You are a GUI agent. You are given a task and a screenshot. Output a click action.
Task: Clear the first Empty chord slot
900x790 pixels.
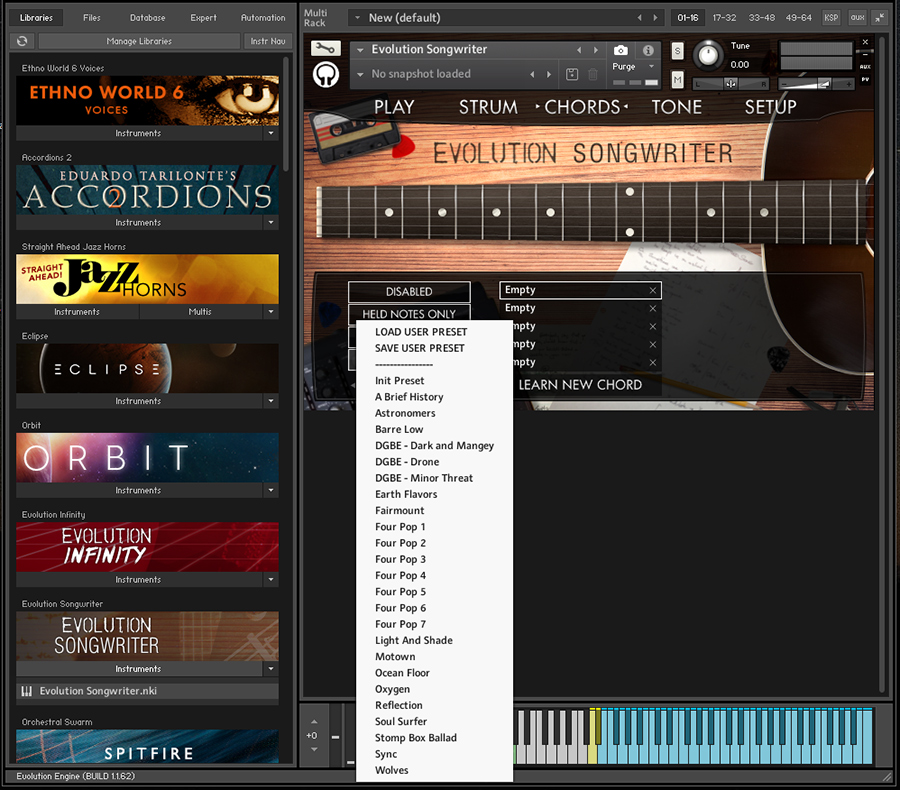[x=653, y=291]
